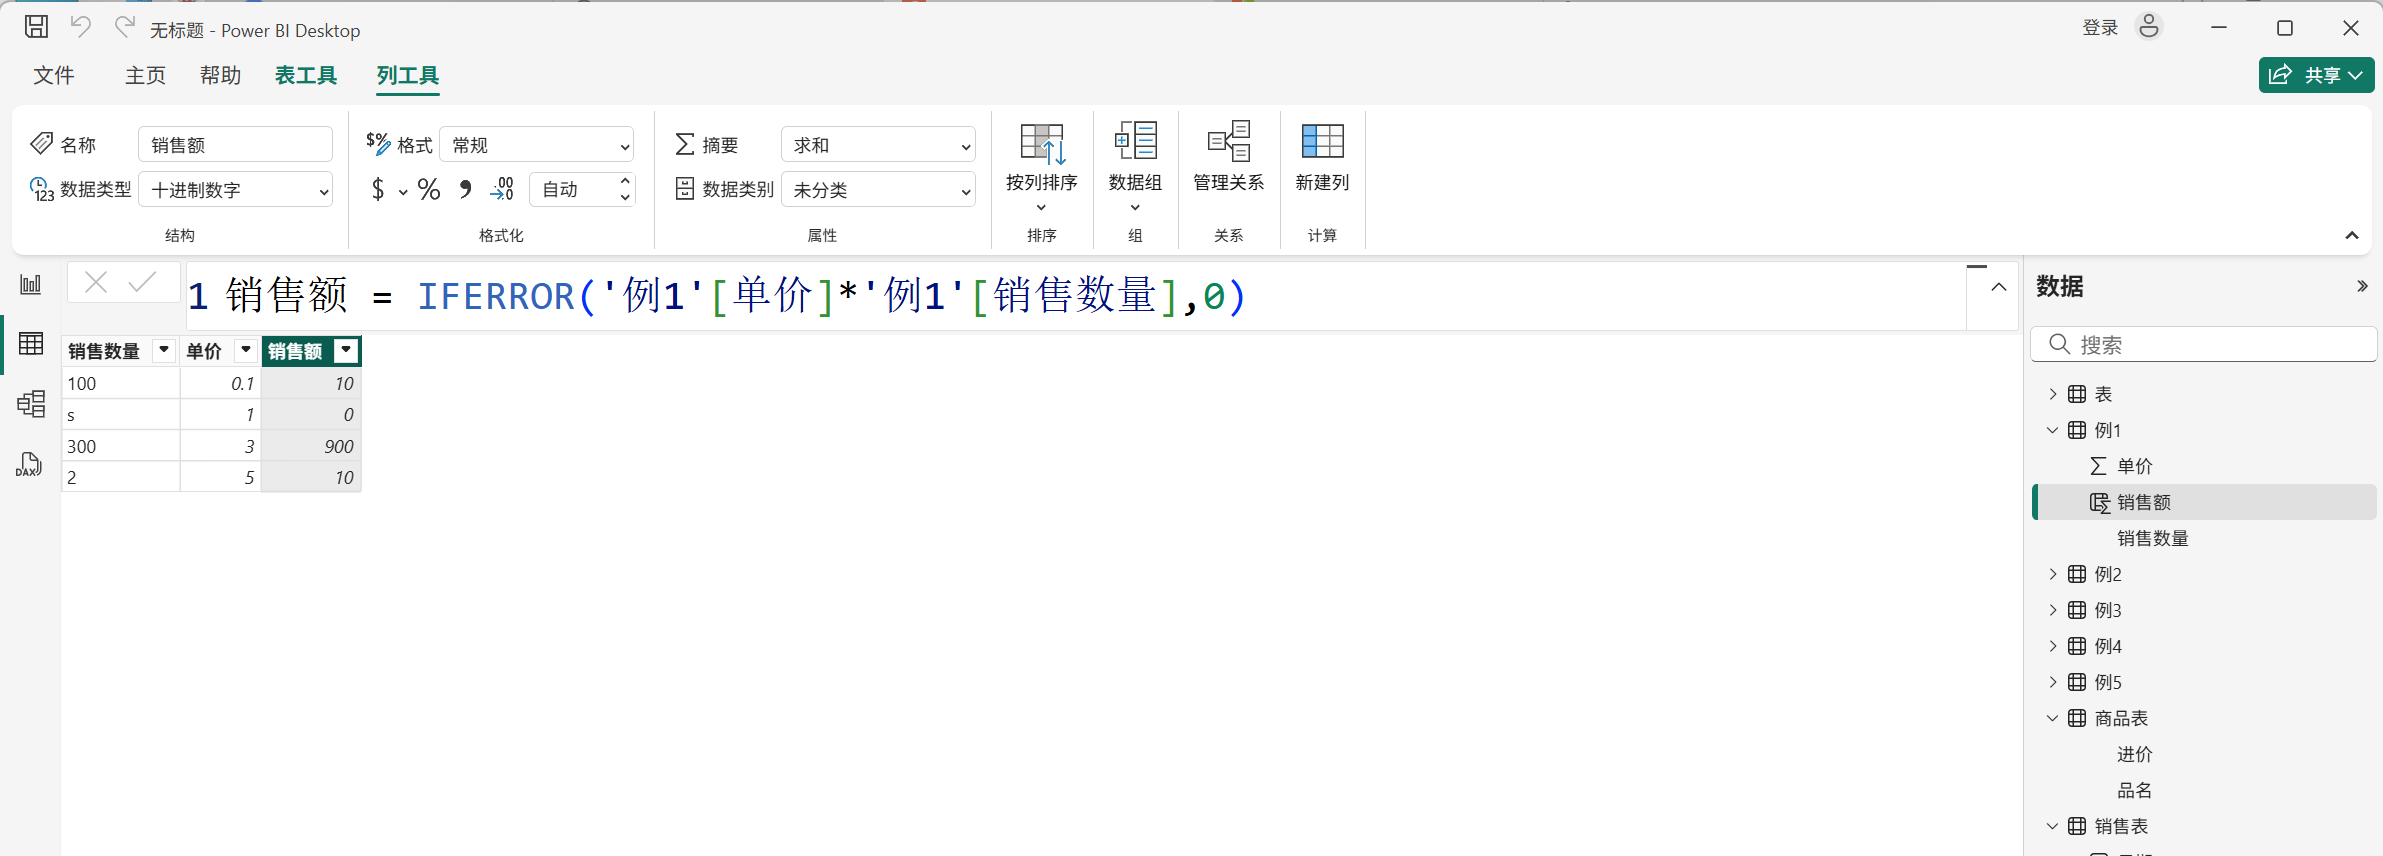2383x856 pixels.
Task: Select the 销售数量 field in 例1
Action: [x=2153, y=538]
